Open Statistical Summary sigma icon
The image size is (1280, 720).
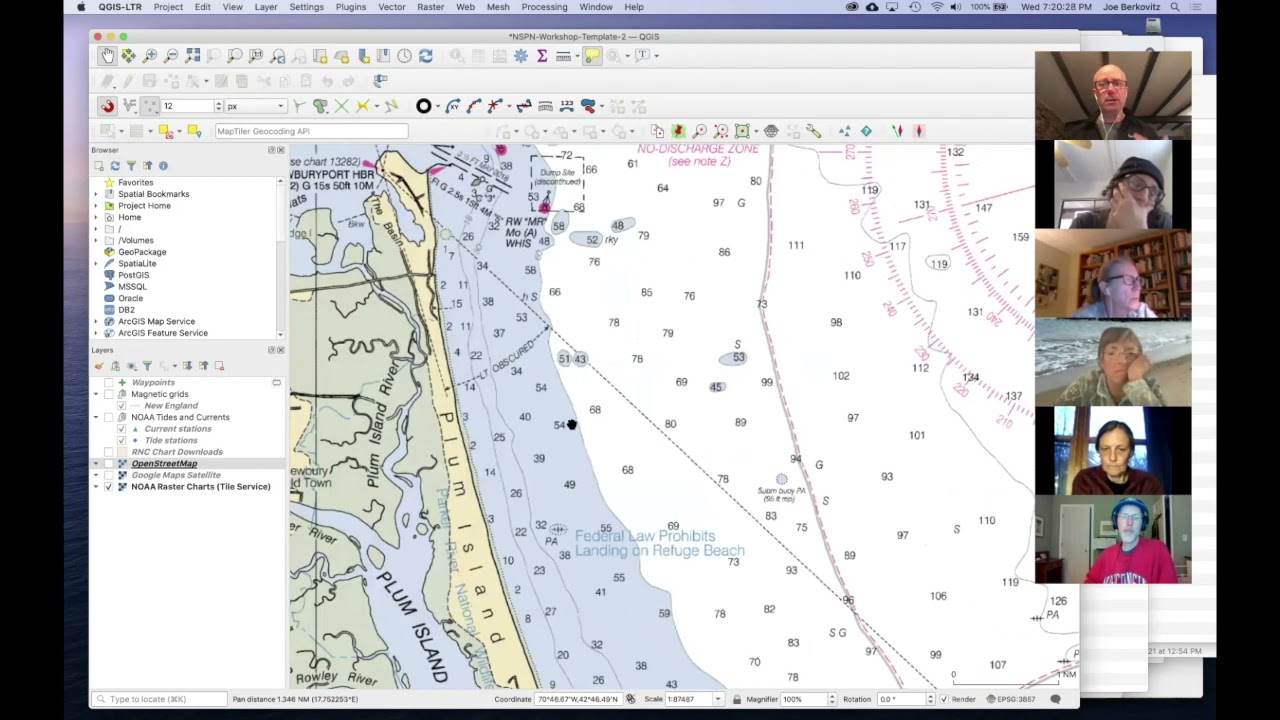tap(542, 56)
